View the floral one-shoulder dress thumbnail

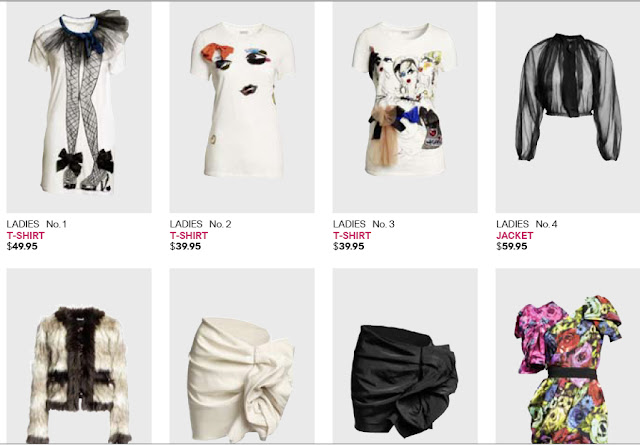pyautogui.click(x=568, y=356)
